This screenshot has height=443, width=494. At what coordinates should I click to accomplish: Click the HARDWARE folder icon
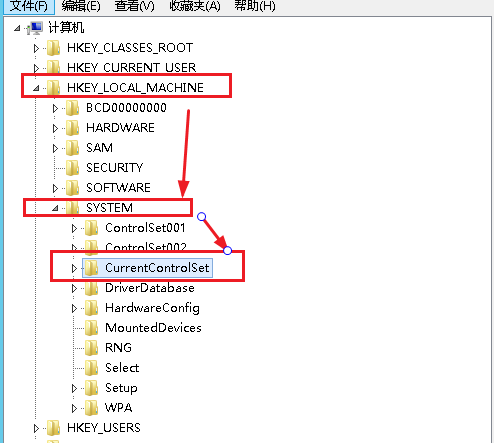[x=72, y=128]
